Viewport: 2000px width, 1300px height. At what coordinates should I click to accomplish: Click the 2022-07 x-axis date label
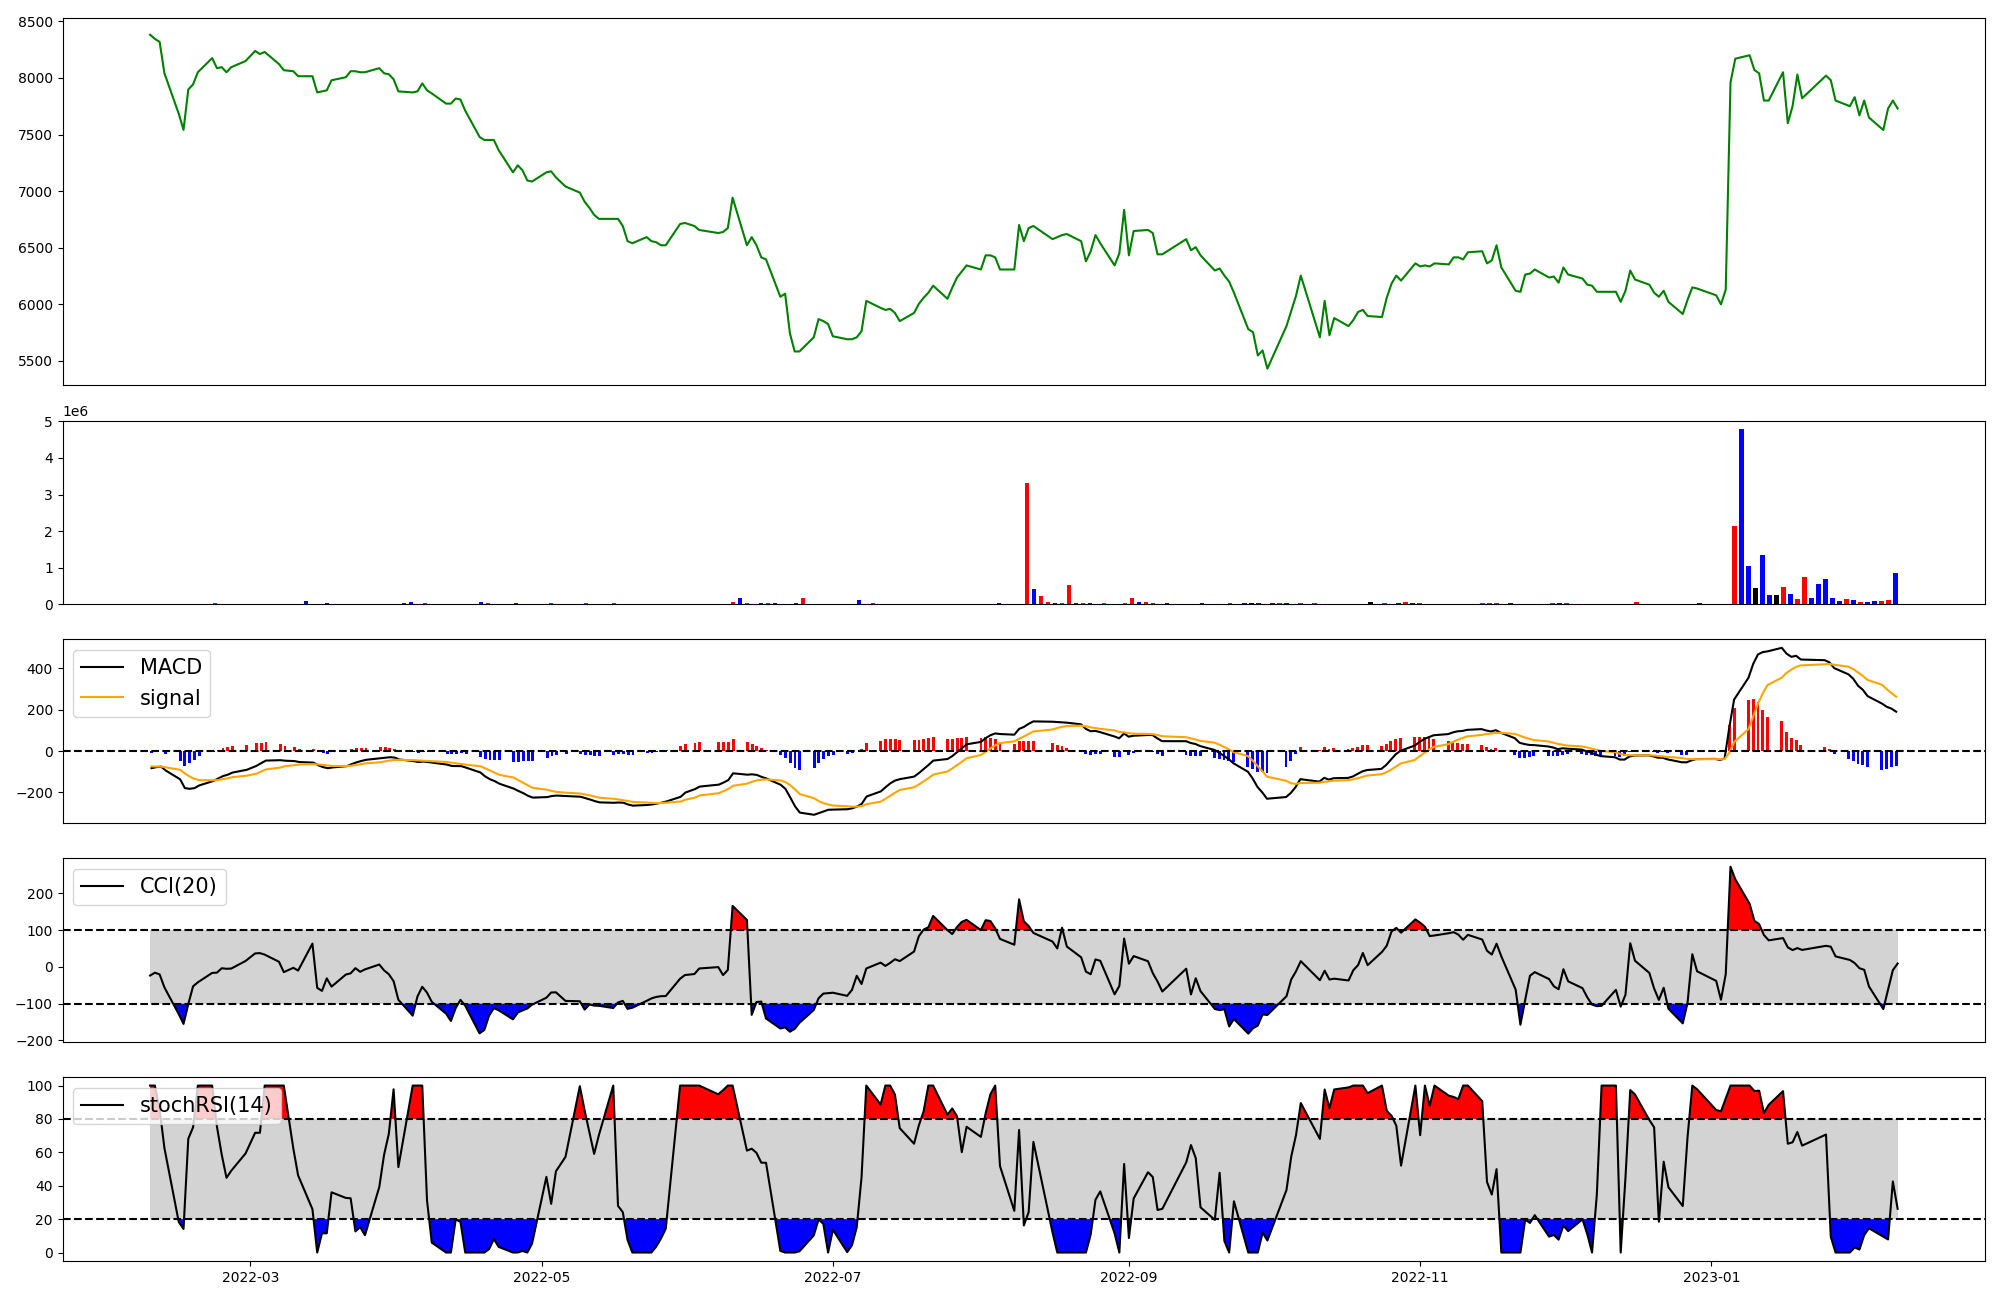(833, 1277)
